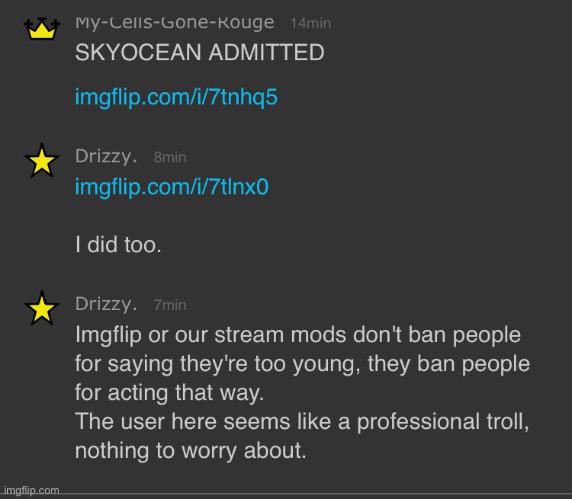Click the line "nothing to worry about."

(190, 450)
